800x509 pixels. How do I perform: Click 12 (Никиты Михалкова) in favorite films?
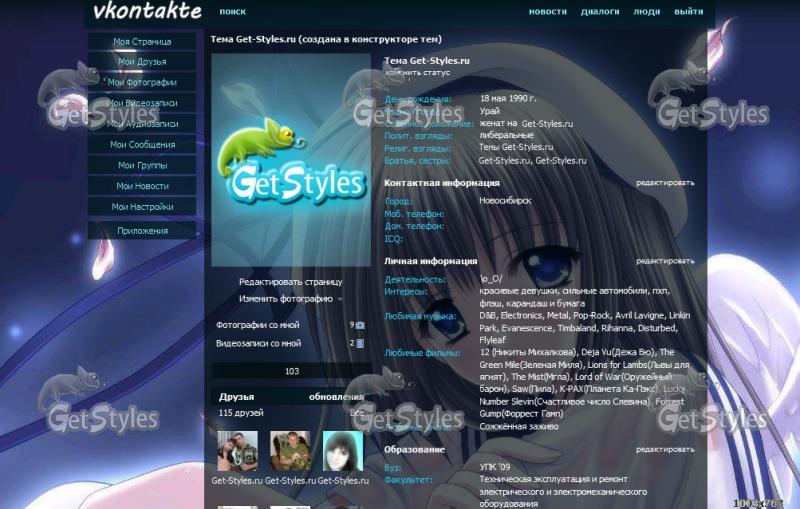[528, 352]
